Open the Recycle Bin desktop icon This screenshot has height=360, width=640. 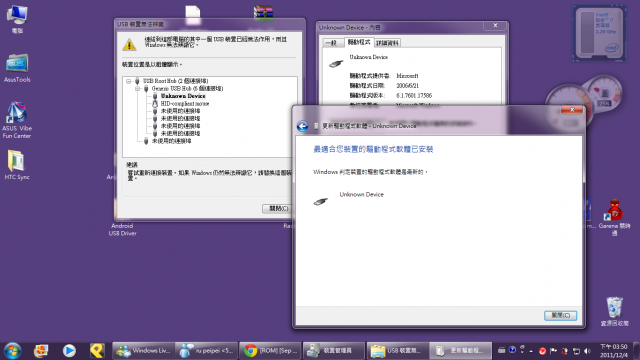[614, 311]
